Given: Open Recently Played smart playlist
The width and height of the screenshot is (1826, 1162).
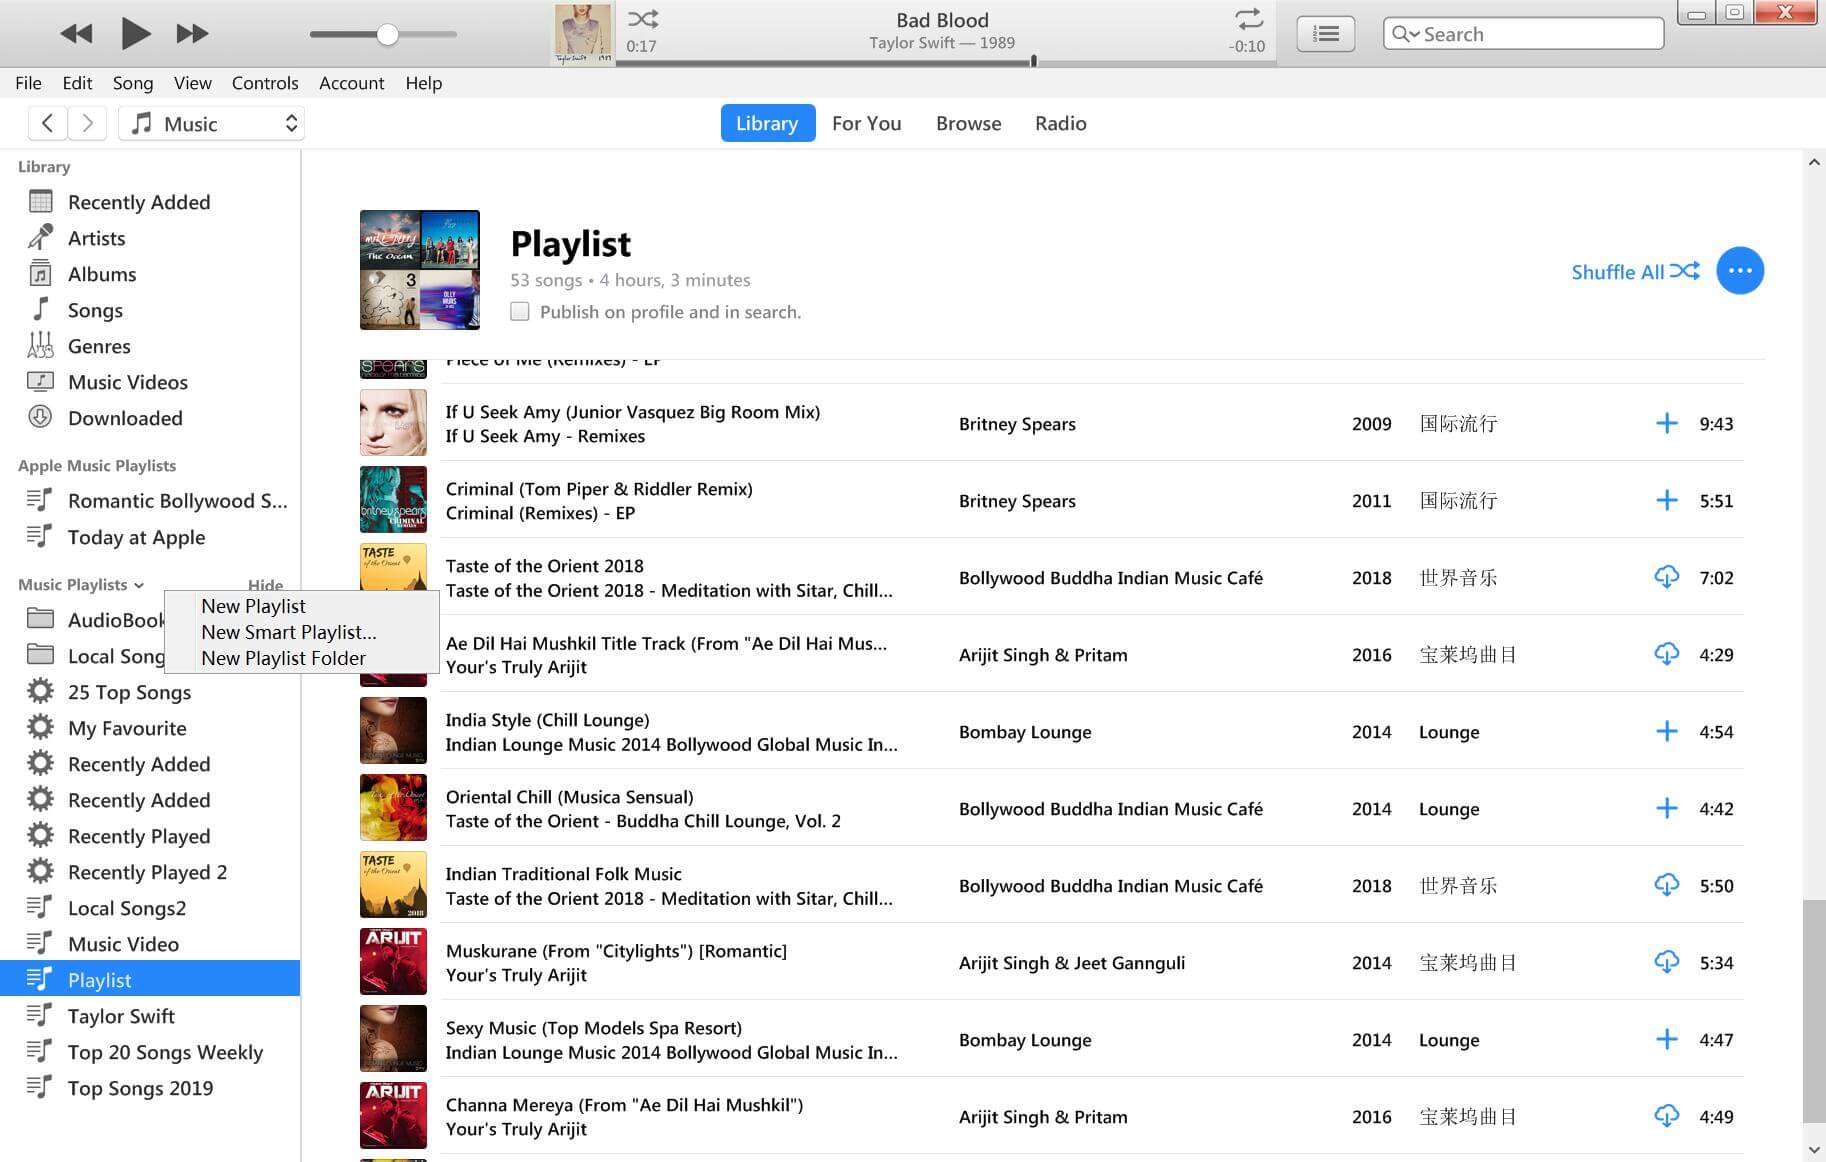Looking at the screenshot, I should pyautogui.click(x=139, y=836).
